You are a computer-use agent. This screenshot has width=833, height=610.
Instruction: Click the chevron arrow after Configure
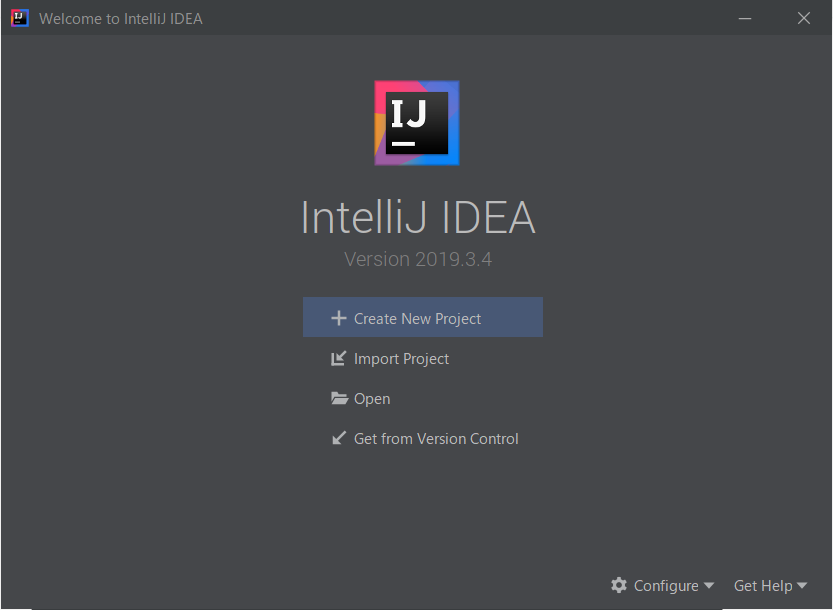pyautogui.click(x=710, y=586)
